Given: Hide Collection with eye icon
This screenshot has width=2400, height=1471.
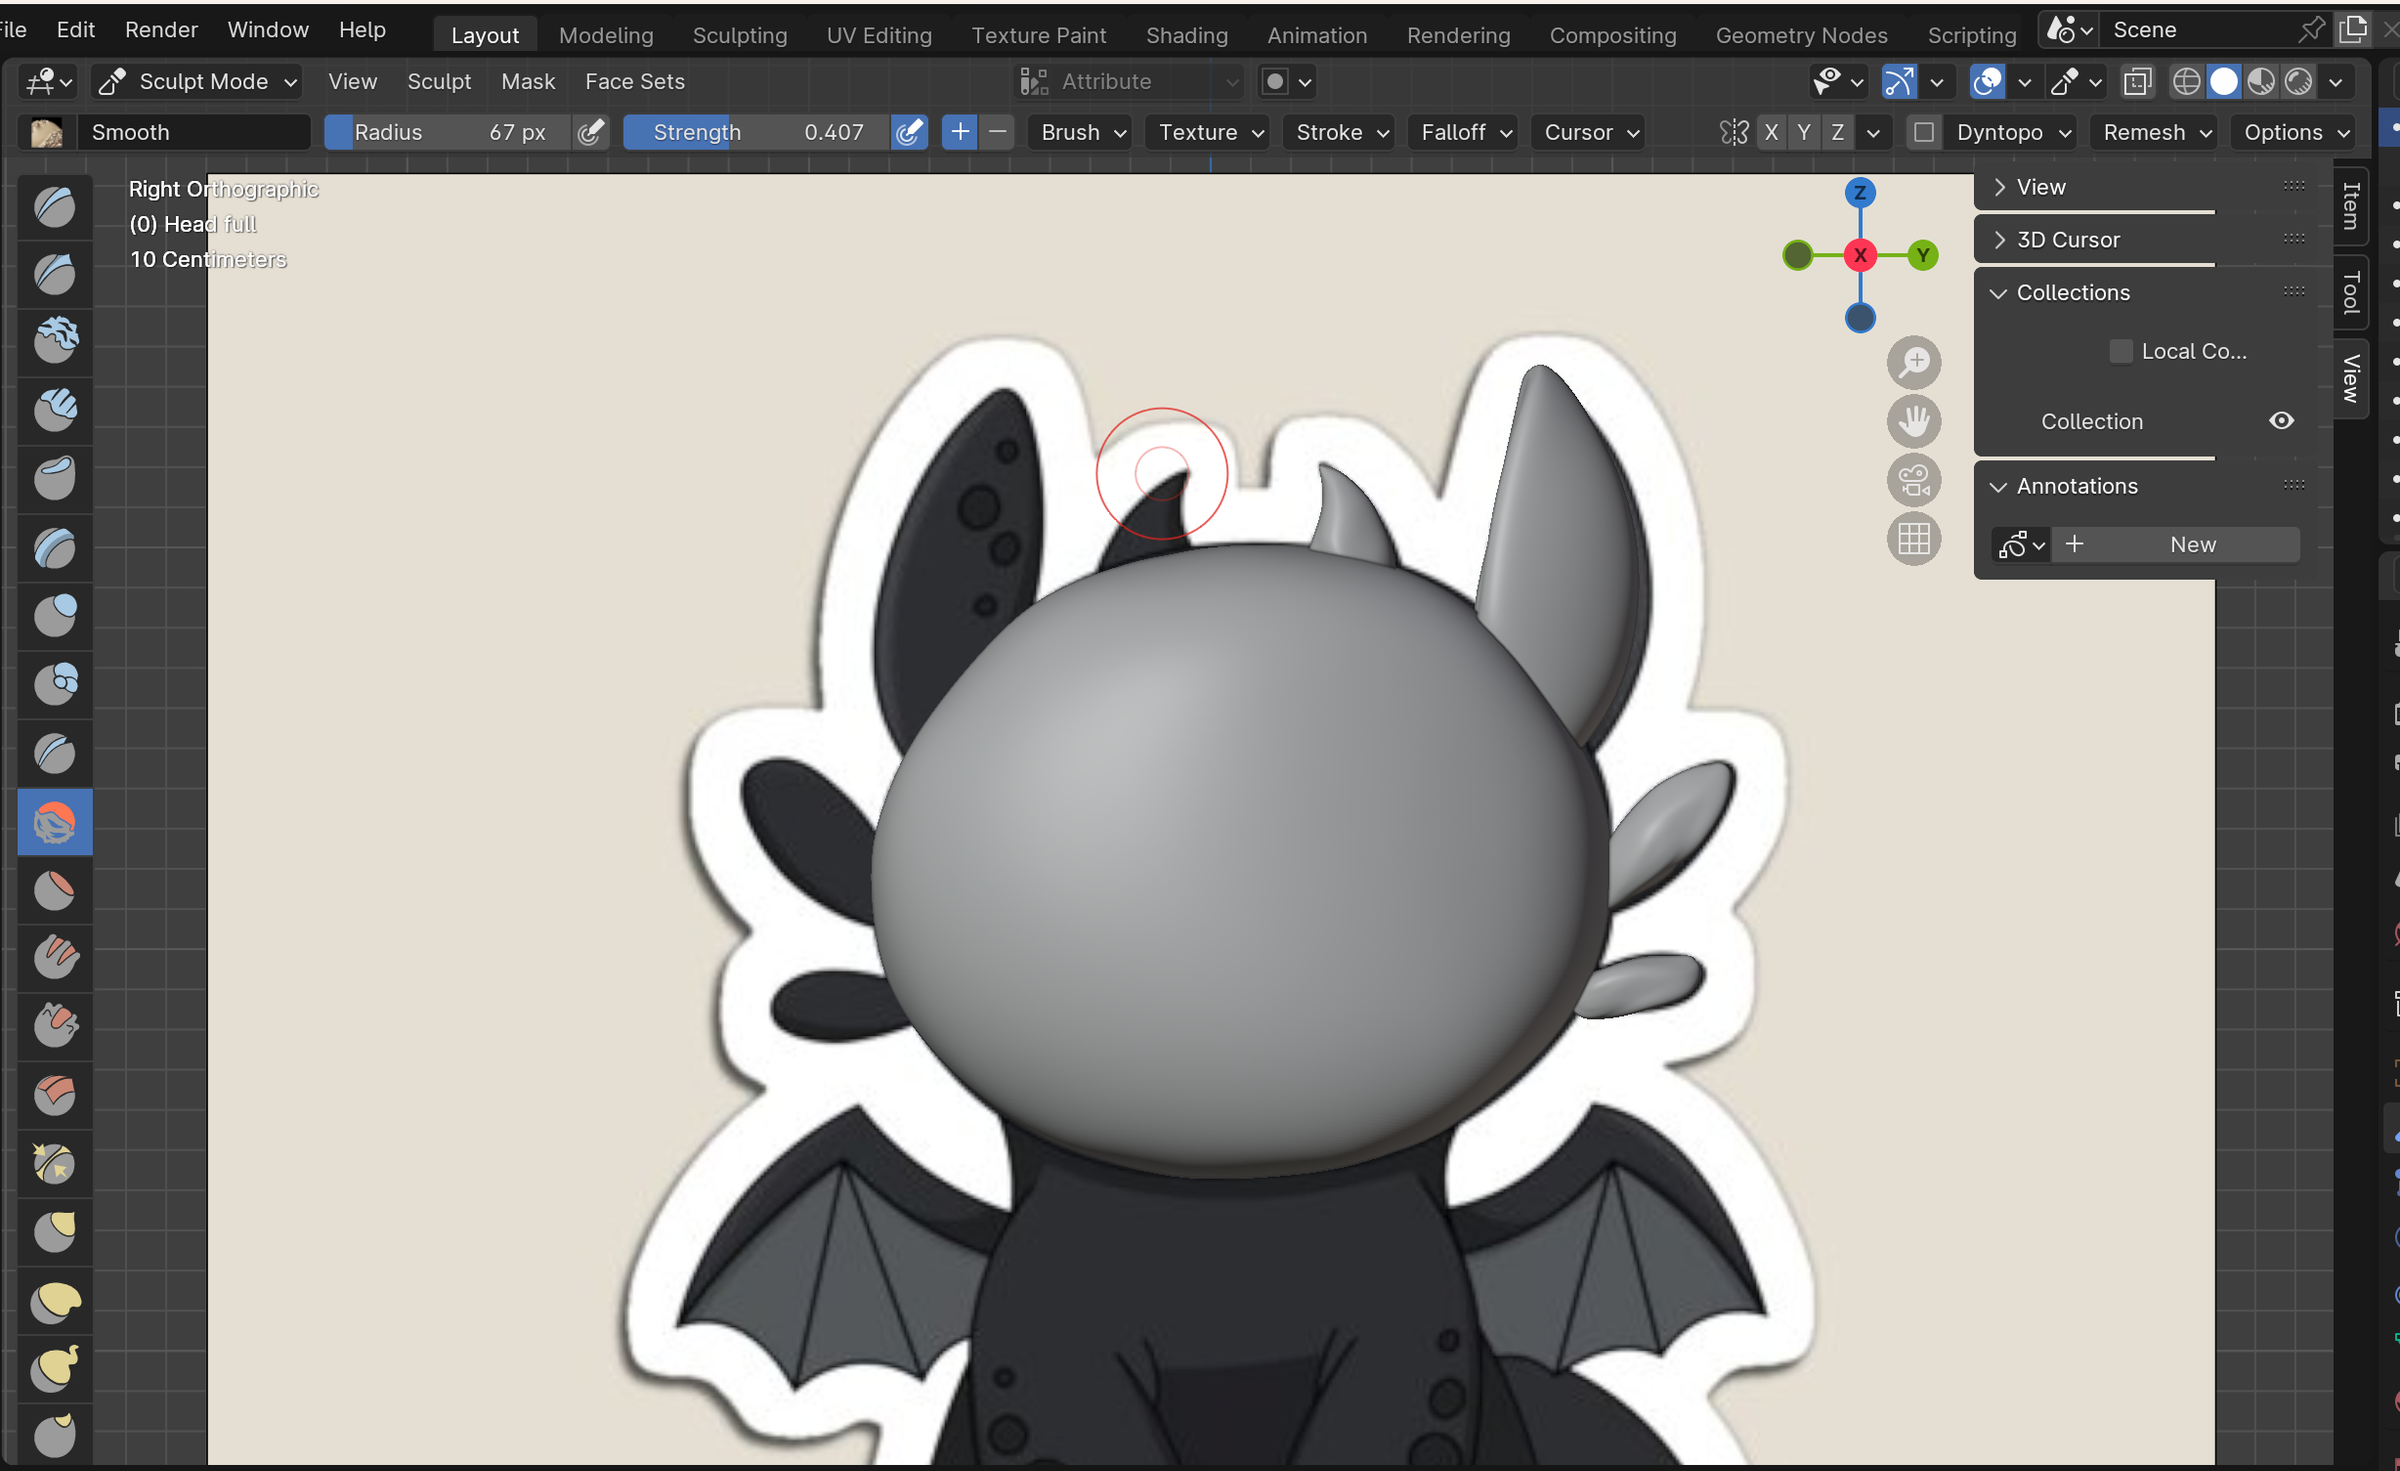Looking at the screenshot, I should (2281, 421).
